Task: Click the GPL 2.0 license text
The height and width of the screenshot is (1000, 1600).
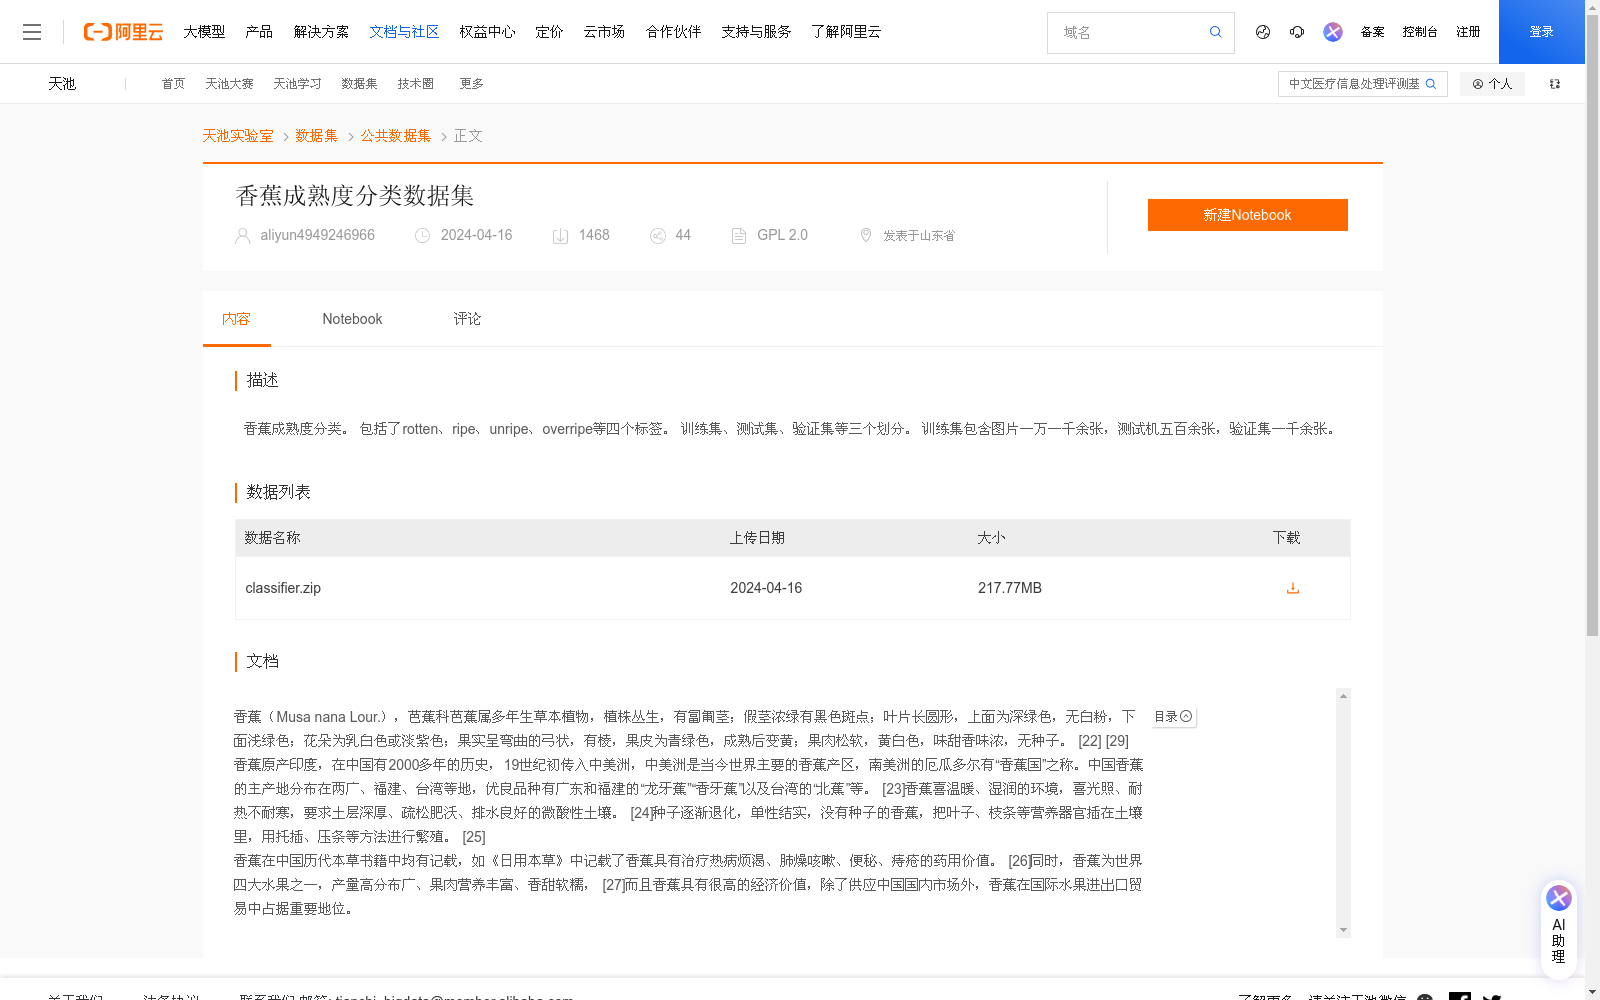Action: pos(782,235)
